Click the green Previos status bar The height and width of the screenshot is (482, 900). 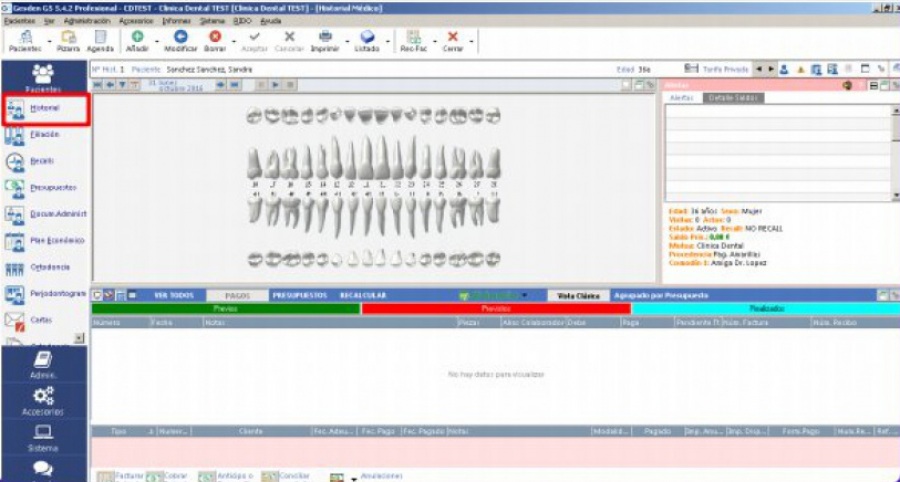coord(226,309)
